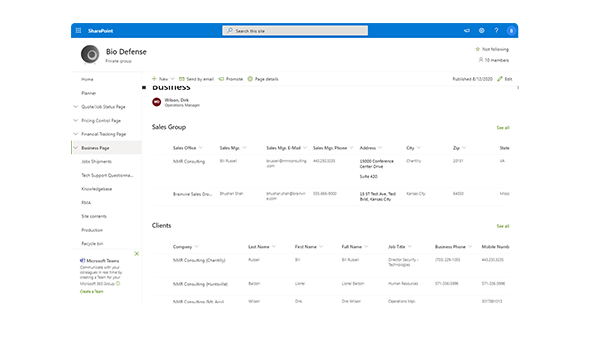
Task: Toggle Not following star
Action: tap(477, 49)
